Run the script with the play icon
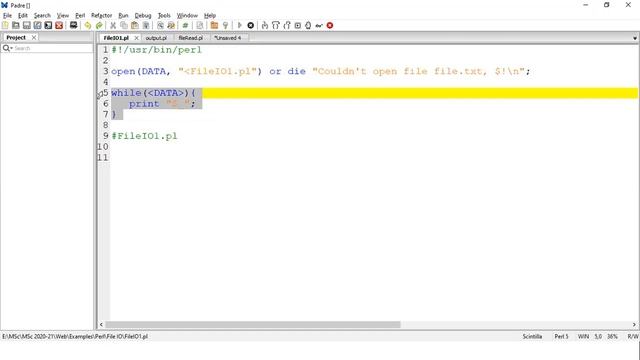This screenshot has width=640, height=360. (x=240, y=25)
